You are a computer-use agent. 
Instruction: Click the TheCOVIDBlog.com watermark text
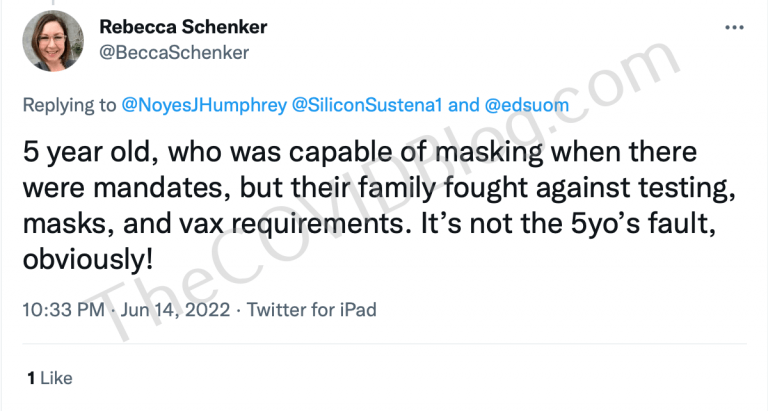coord(384,189)
